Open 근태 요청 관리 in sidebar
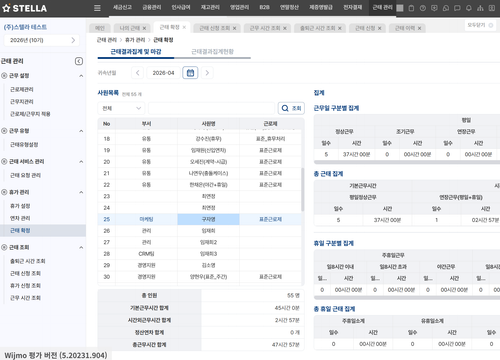Image resolution: width=500 pixels, height=360 pixels. click(25, 175)
